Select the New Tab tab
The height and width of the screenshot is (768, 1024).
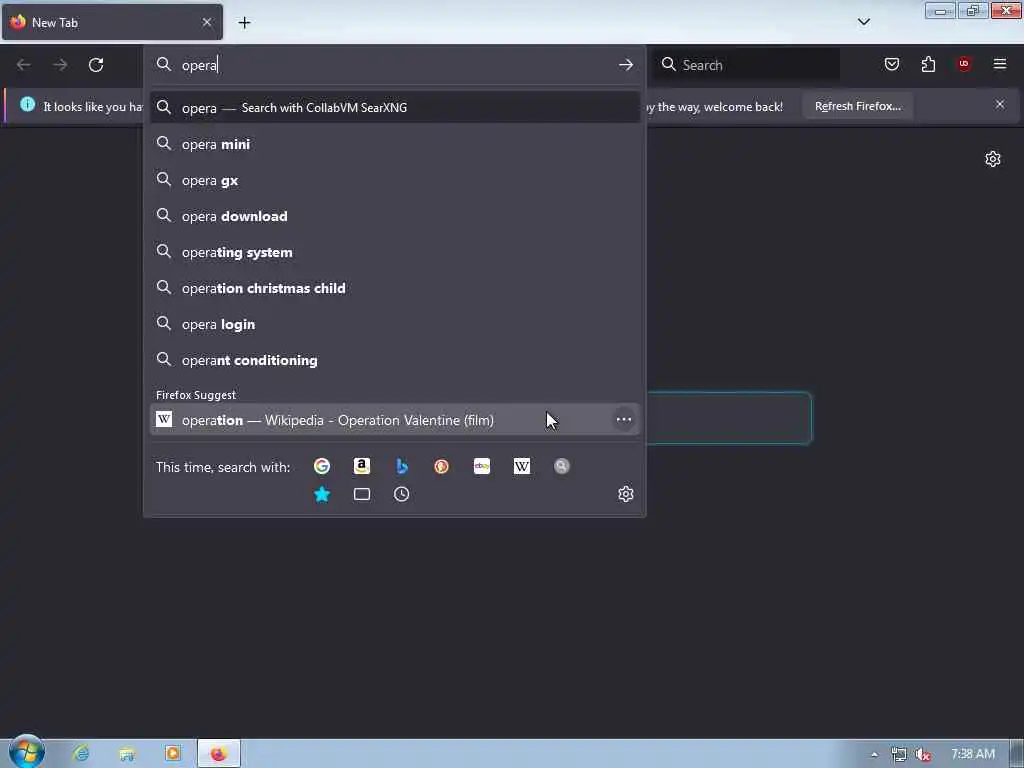(x=112, y=22)
